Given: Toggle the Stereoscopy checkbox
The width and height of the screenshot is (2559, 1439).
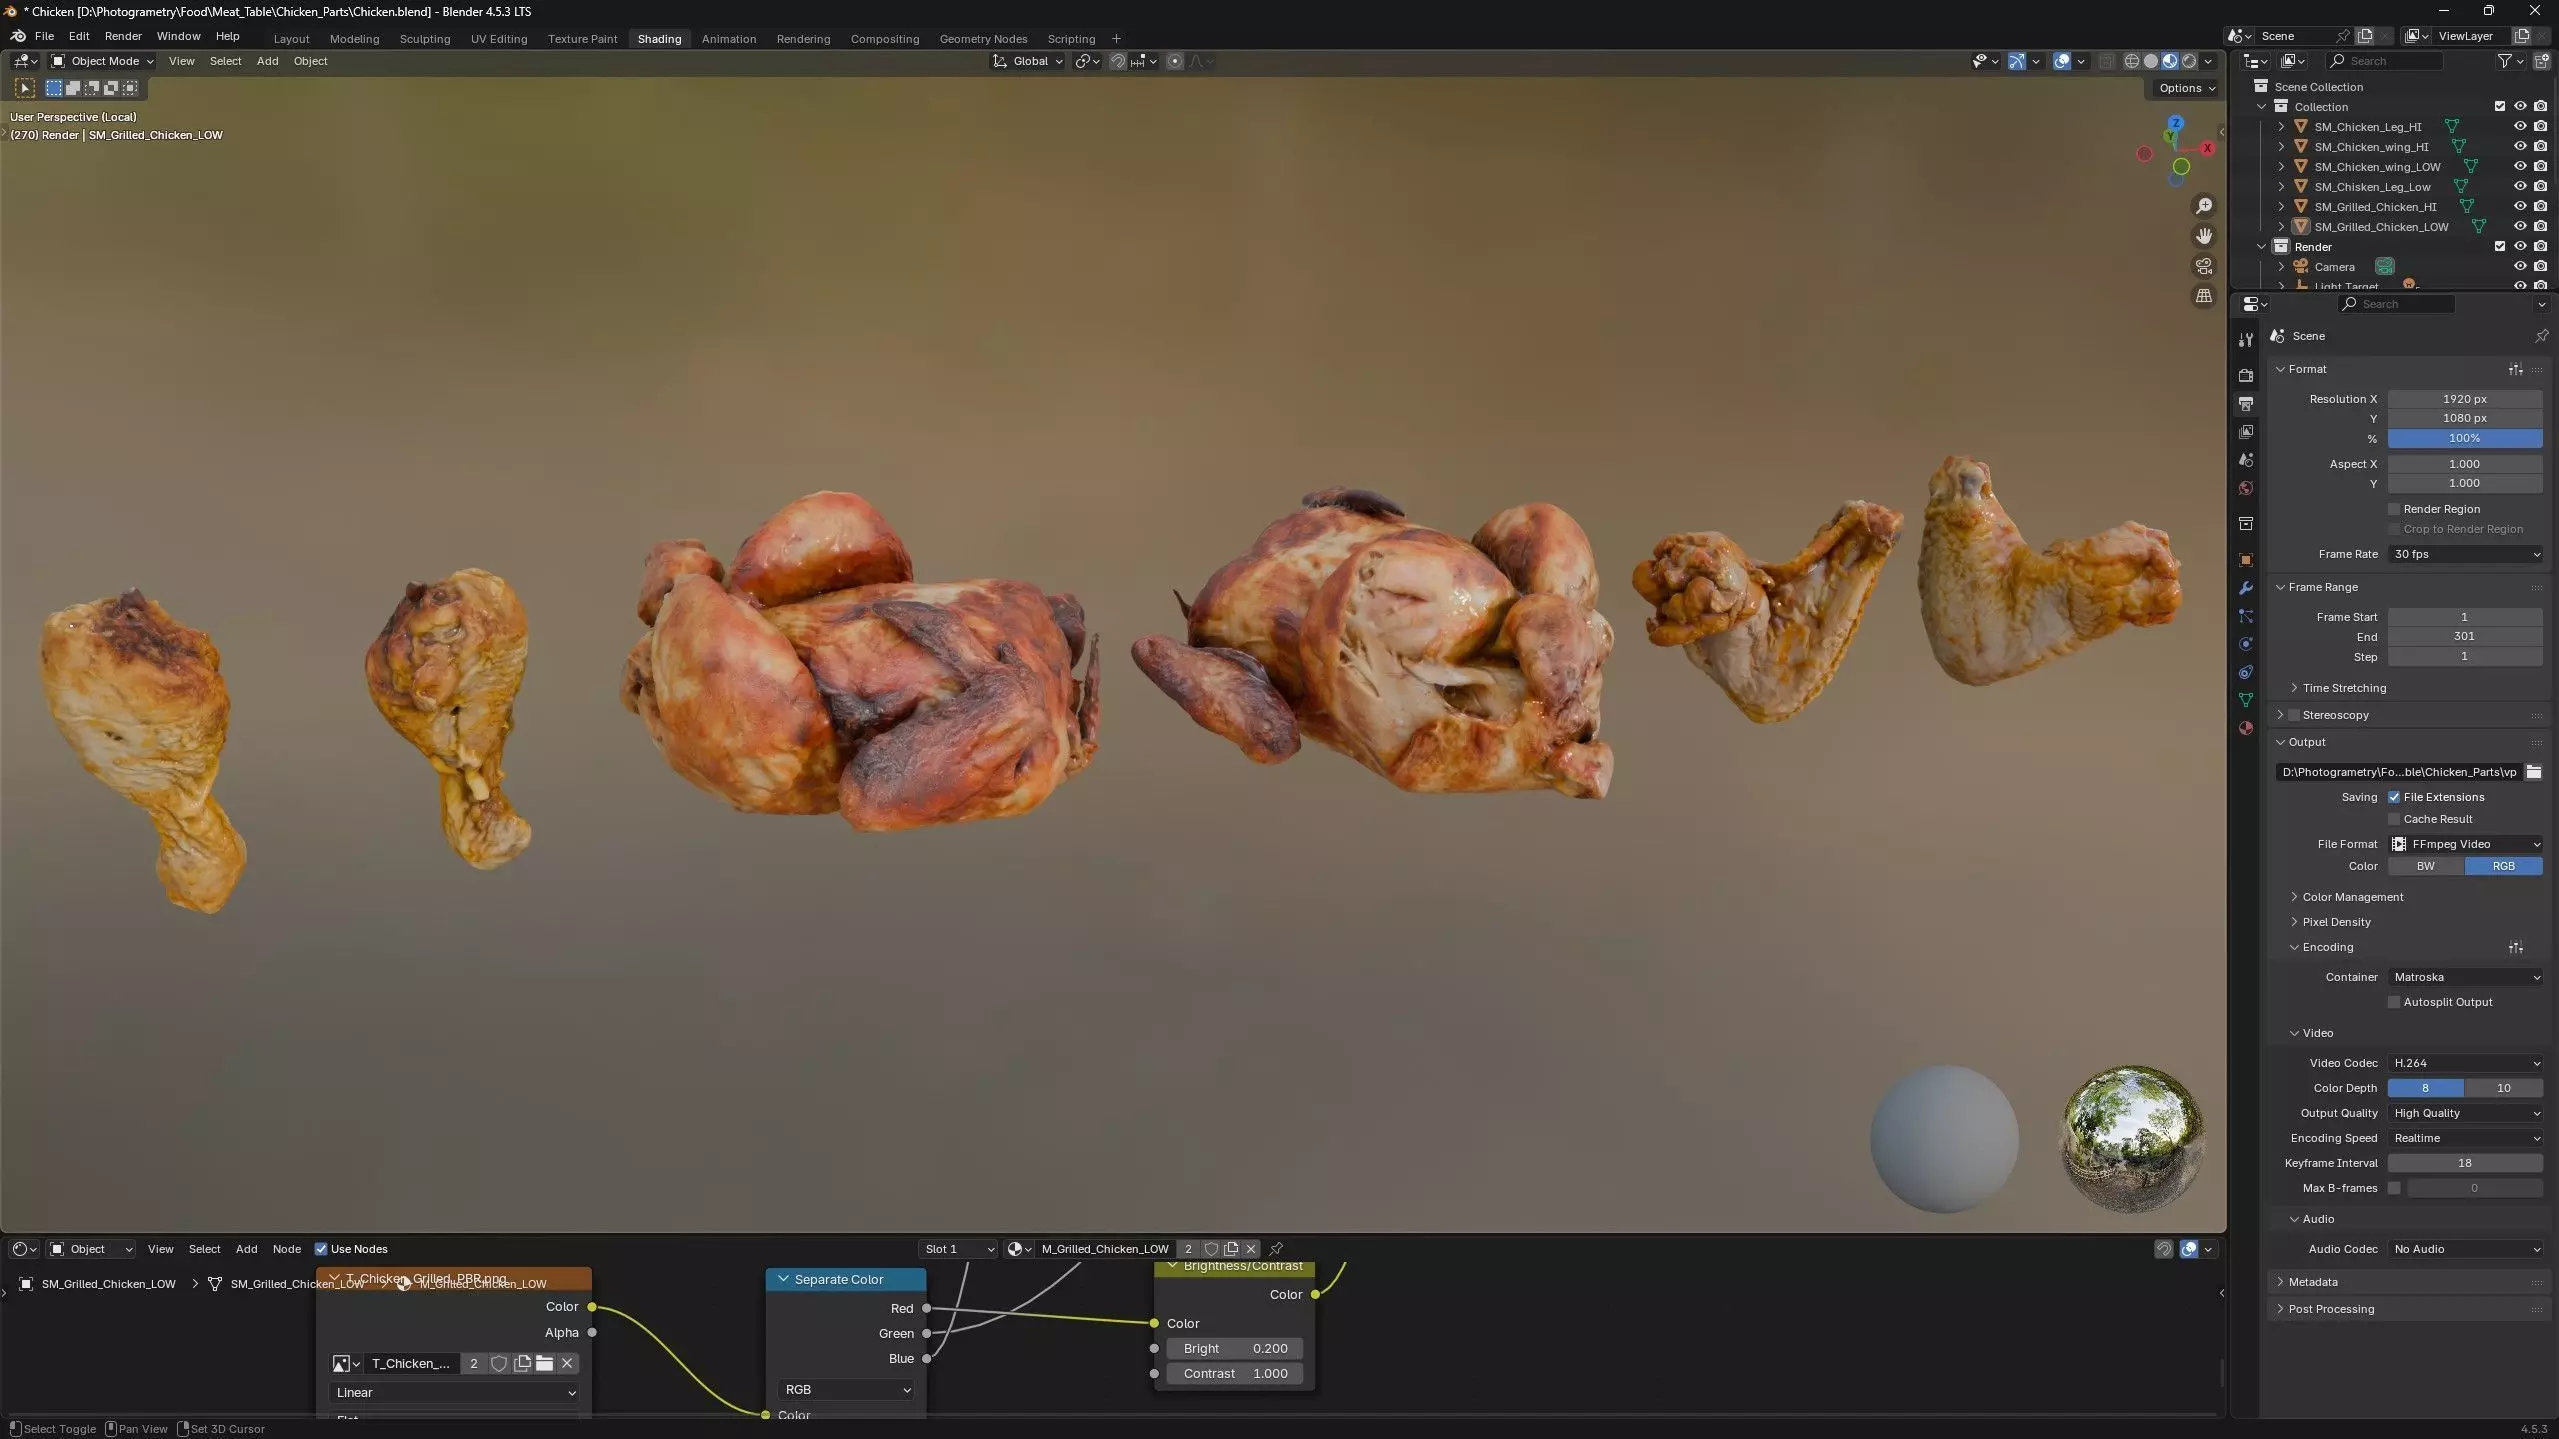Looking at the screenshot, I should pos(2294,715).
